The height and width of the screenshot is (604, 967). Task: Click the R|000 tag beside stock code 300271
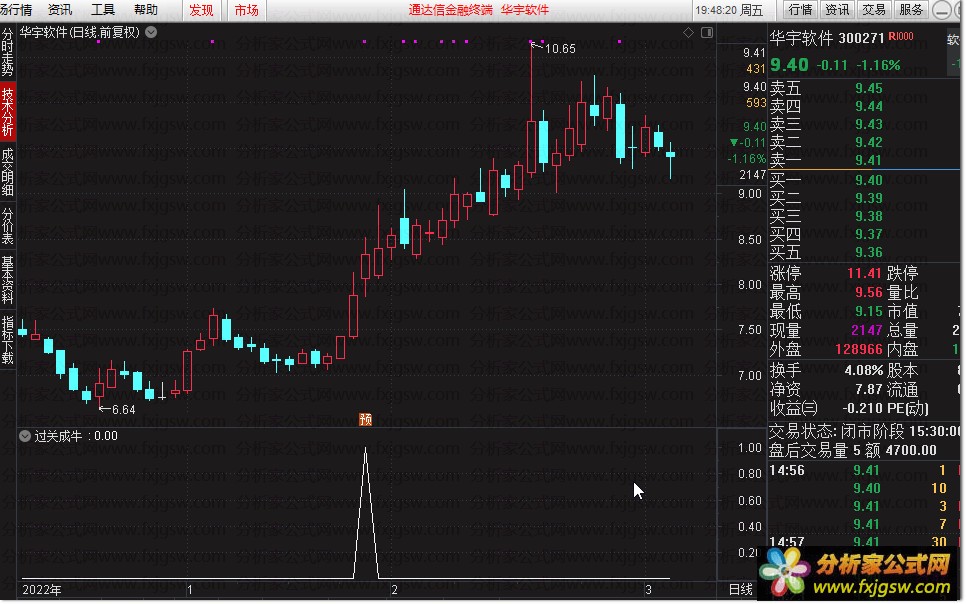901,37
